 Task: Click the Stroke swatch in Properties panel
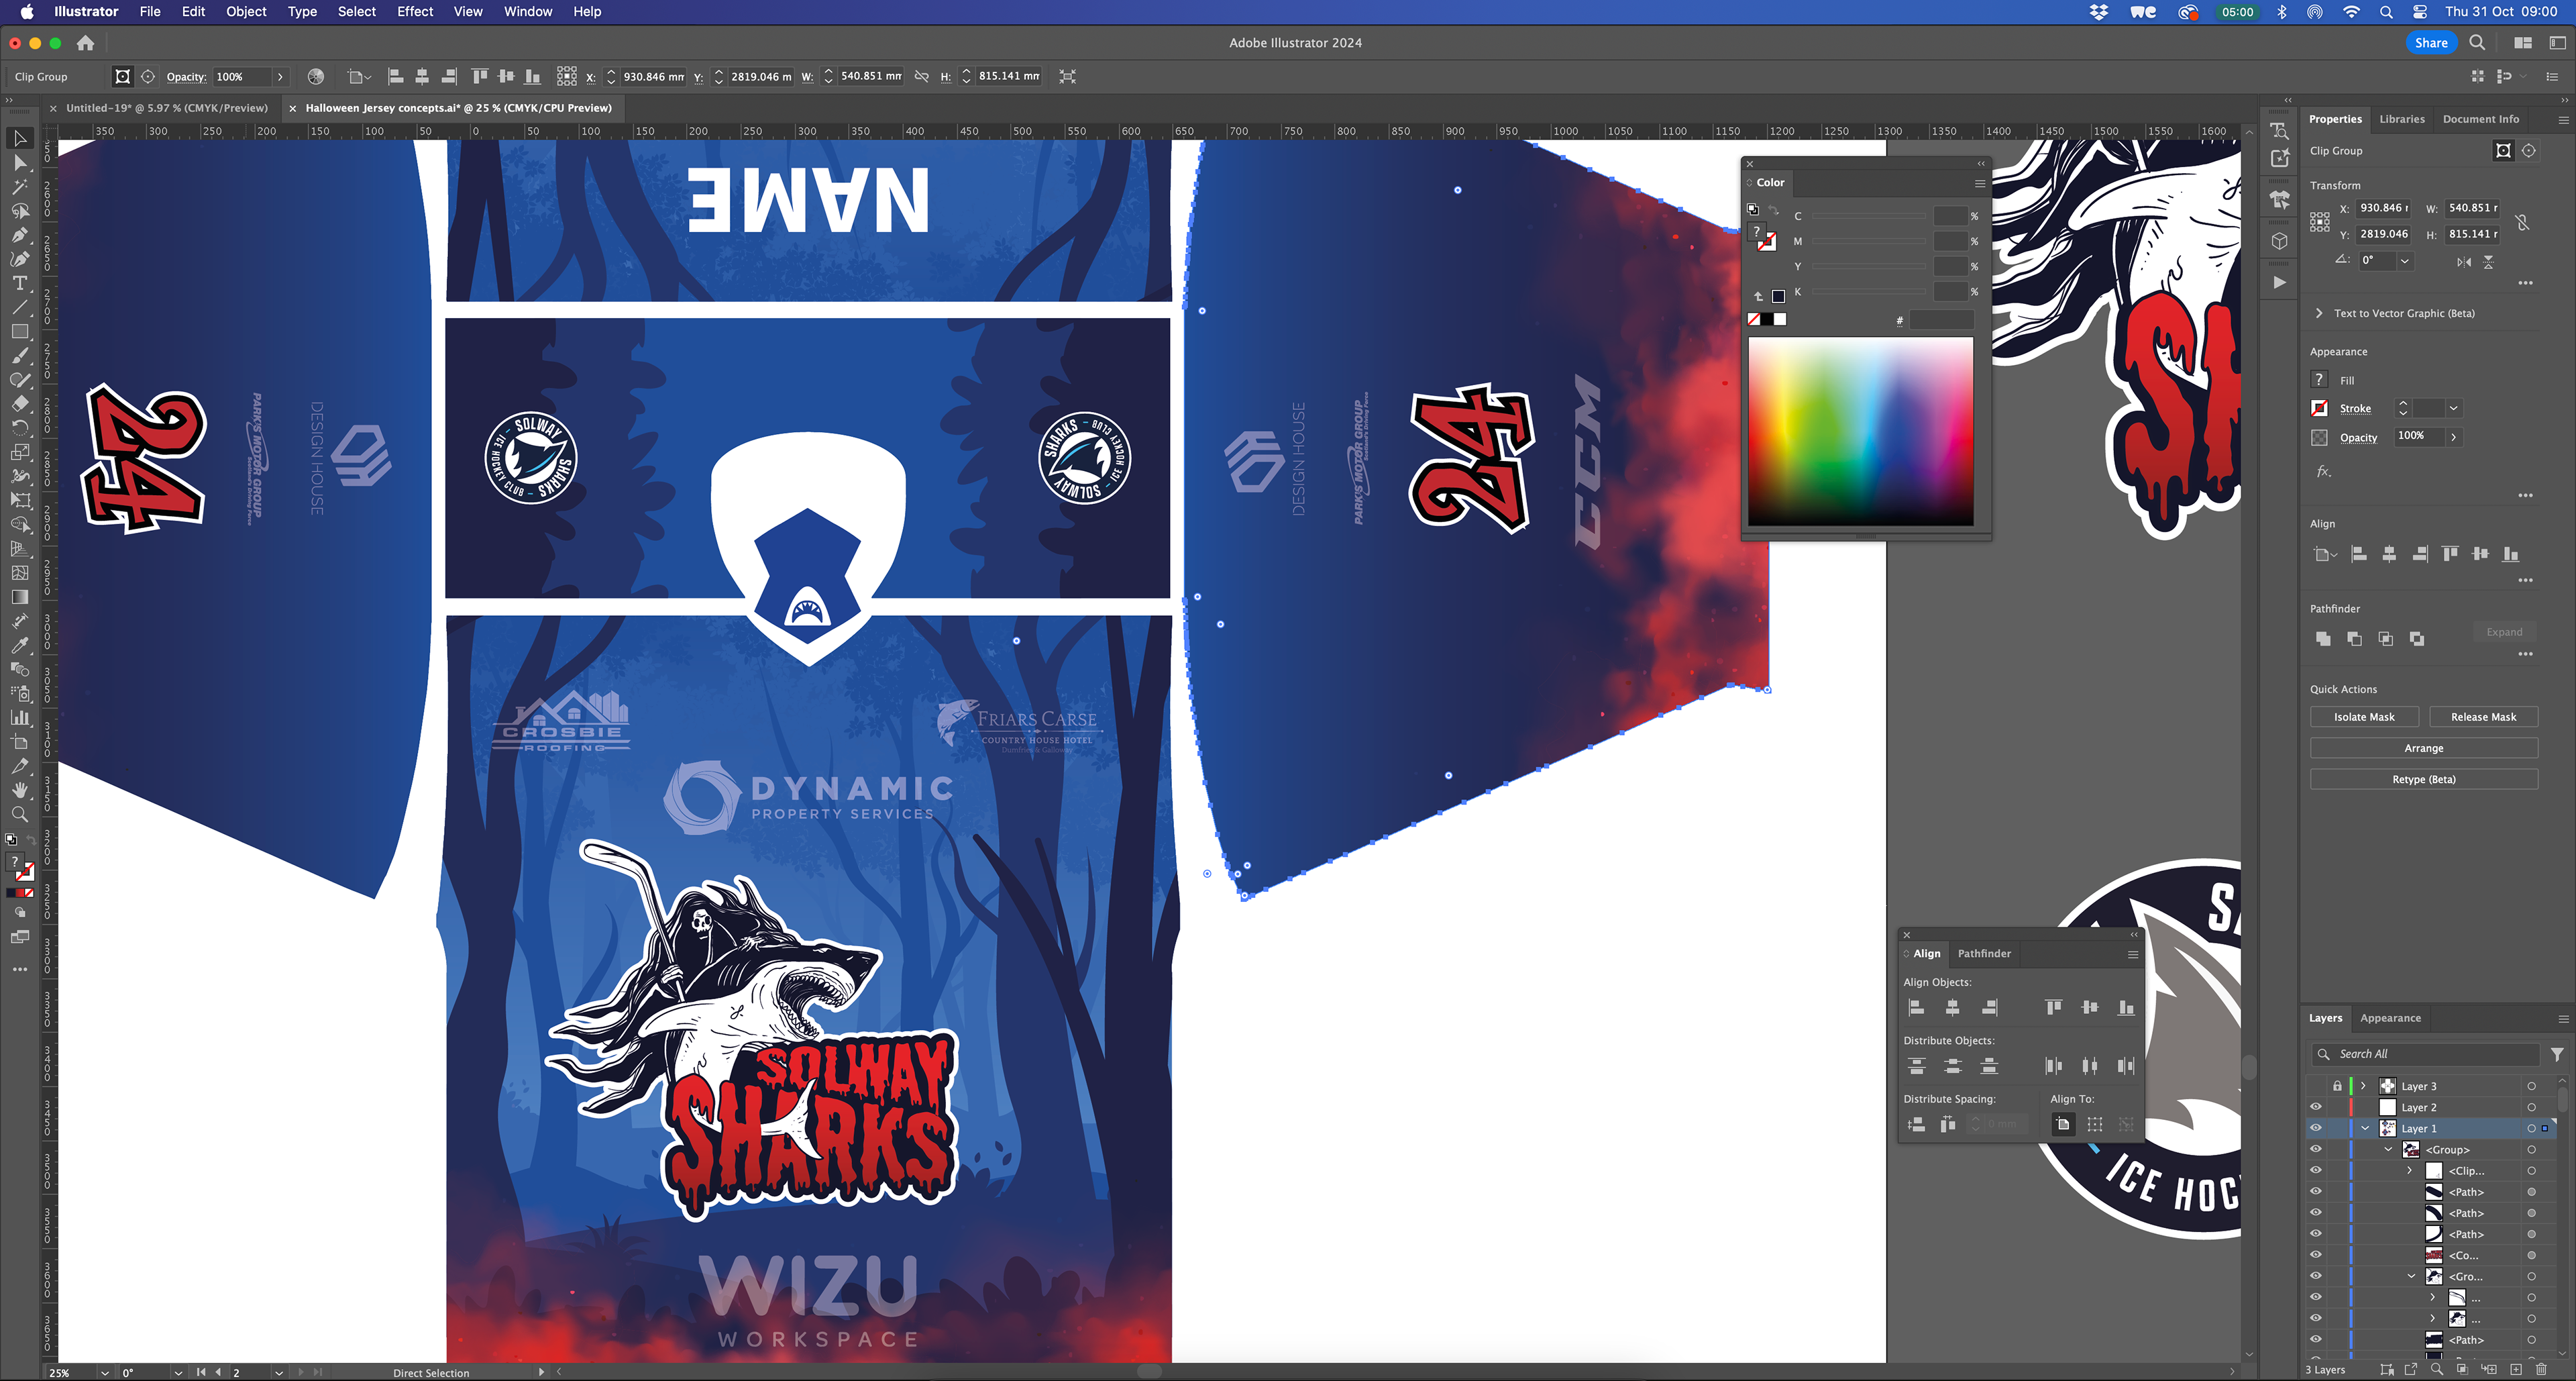(x=2319, y=408)
